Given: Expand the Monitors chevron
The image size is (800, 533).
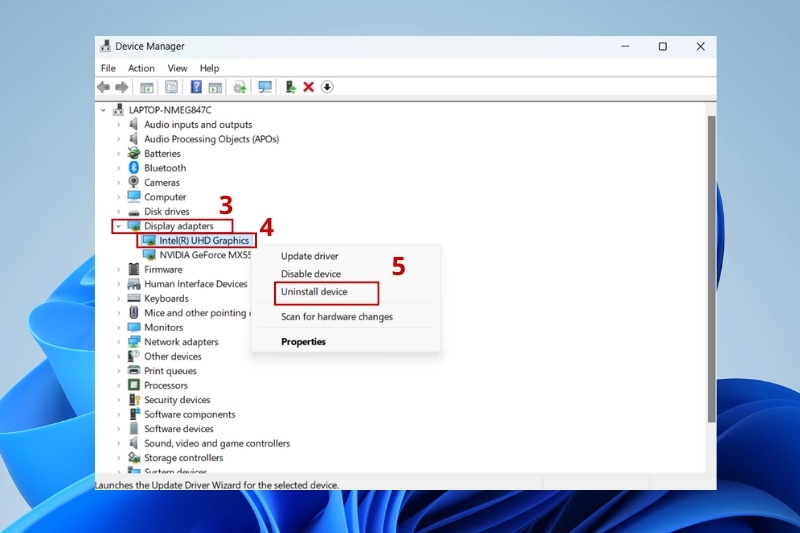Looking at the screenshot, I should click(118, 327).
